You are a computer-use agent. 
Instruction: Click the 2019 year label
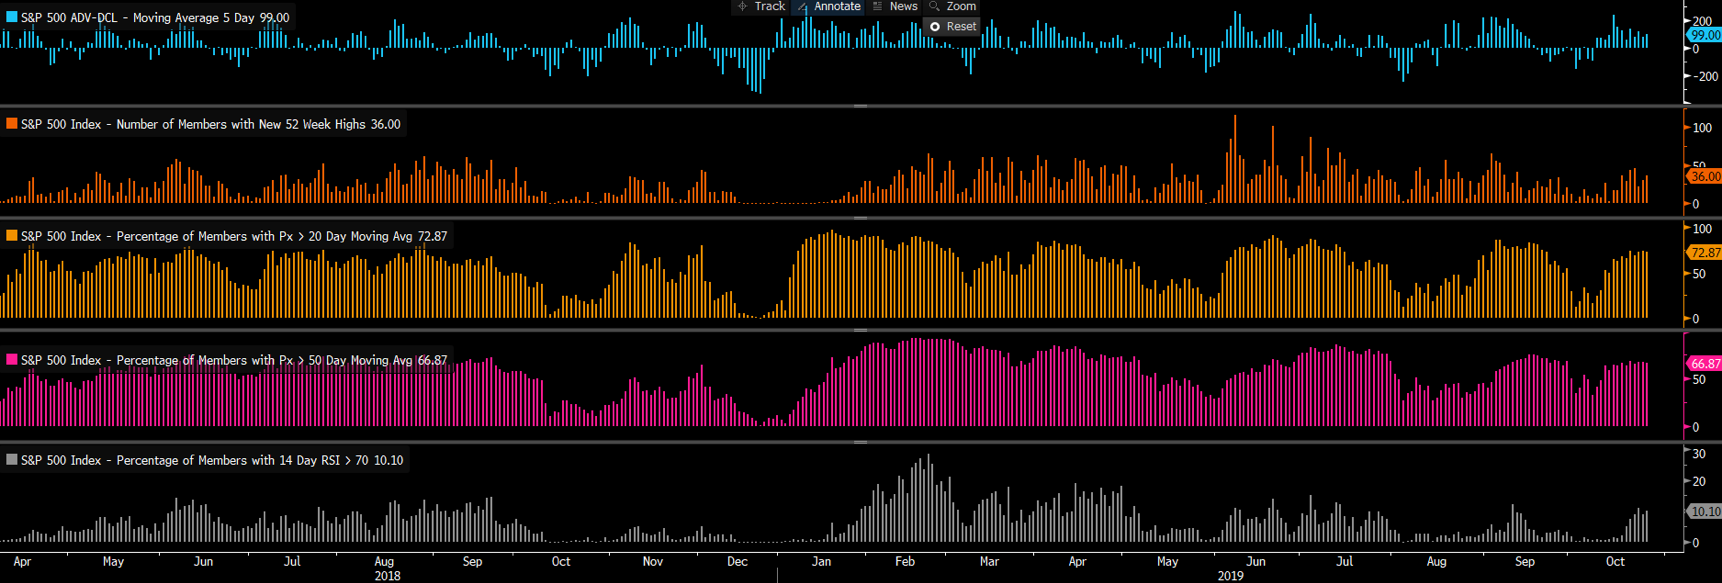point(1231,576)
